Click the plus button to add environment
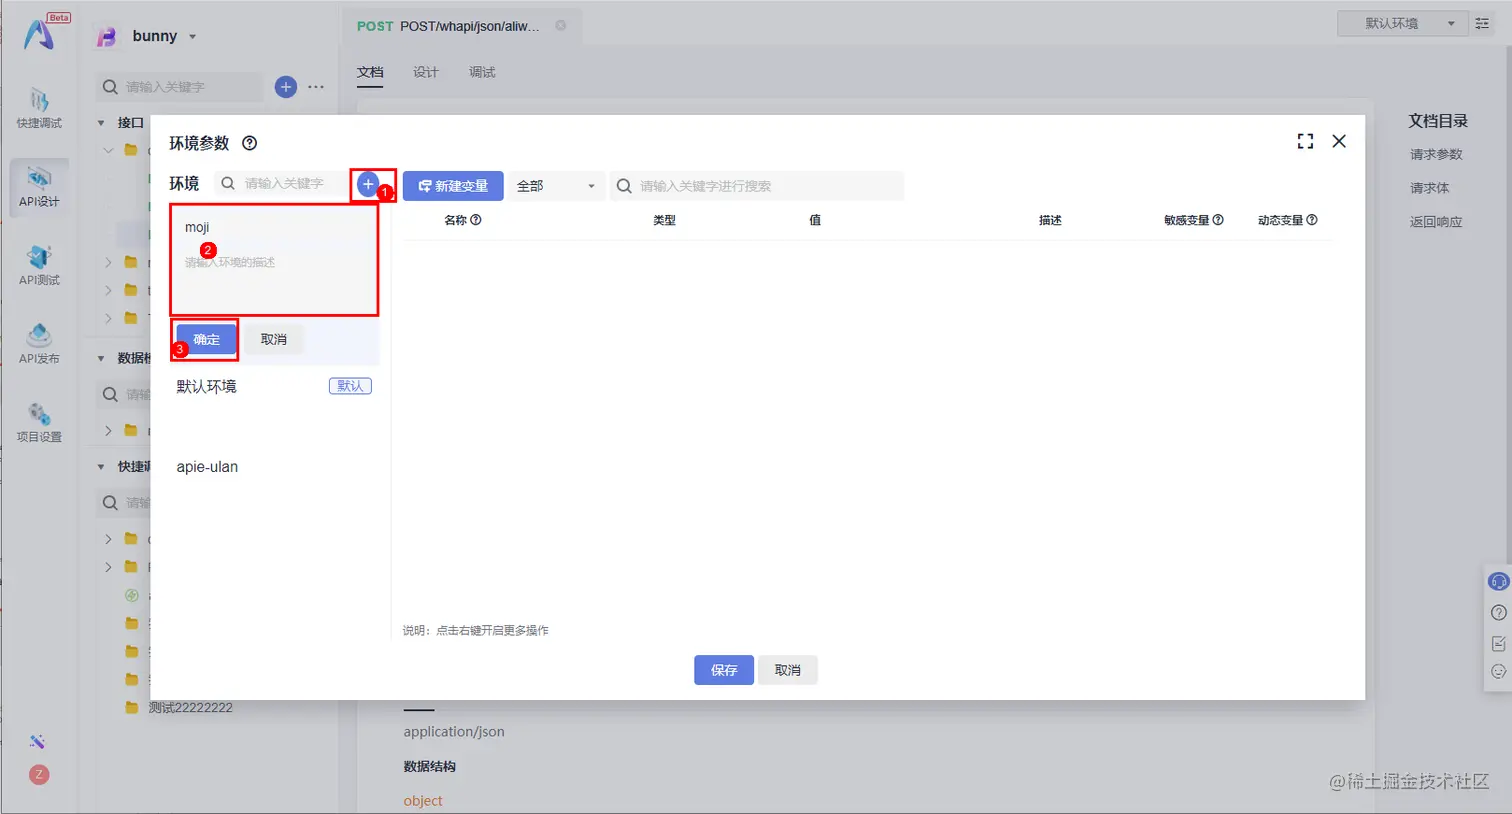 coord(368,184)
